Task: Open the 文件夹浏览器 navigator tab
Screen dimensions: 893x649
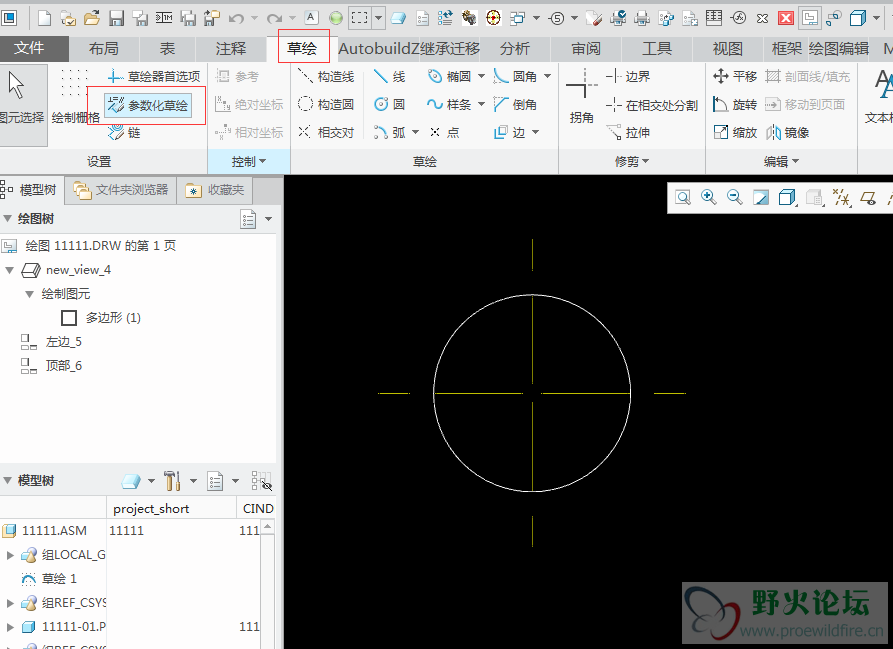Action: tap(121, 190)
